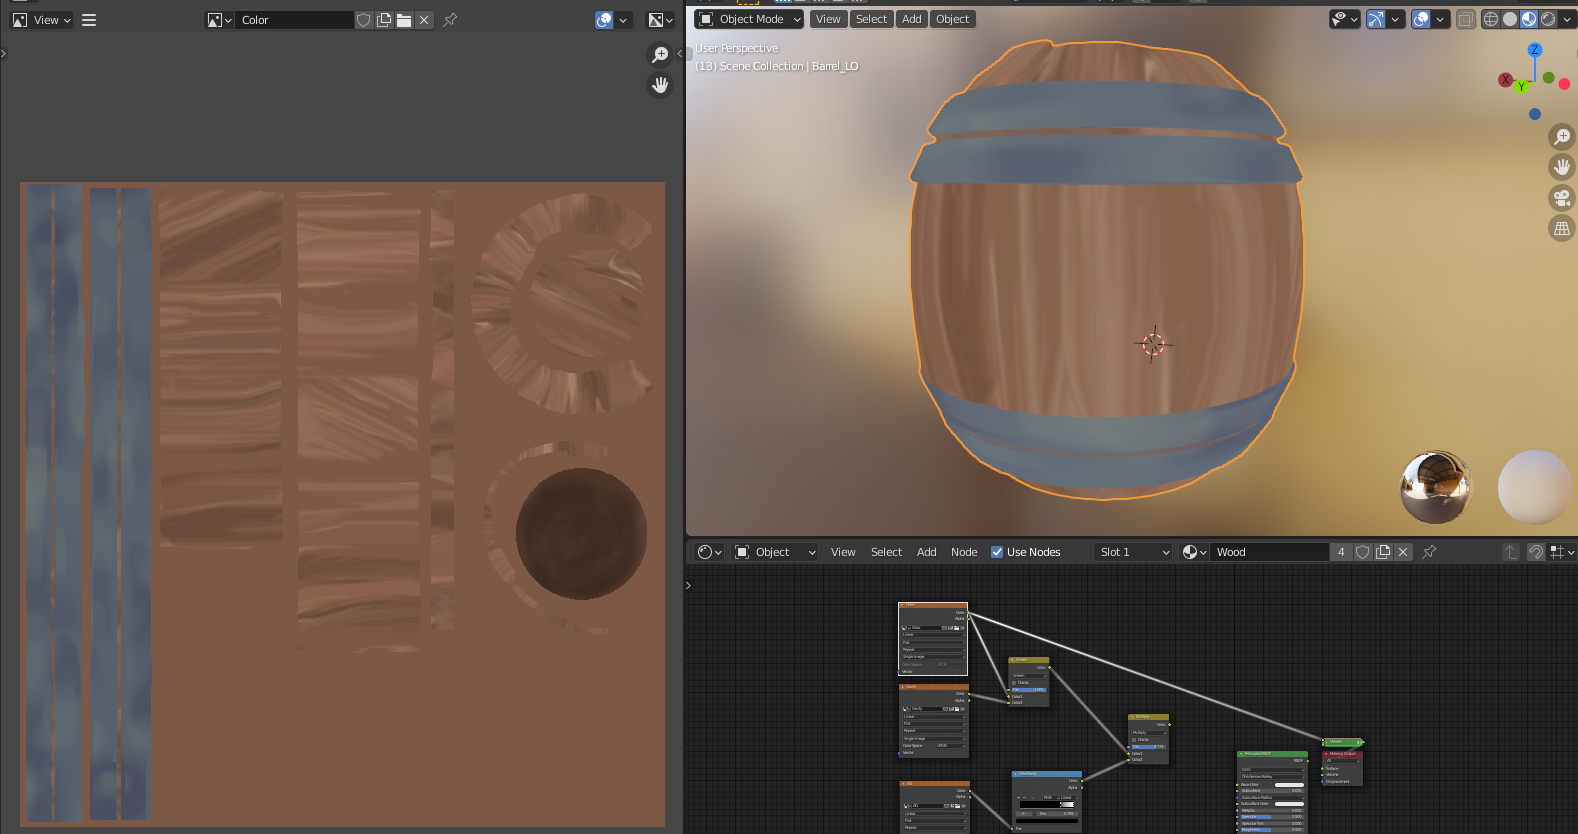Open the Object Mode dropdown
This screenshot has width=1578, height=834.
[x=750, y=19]
